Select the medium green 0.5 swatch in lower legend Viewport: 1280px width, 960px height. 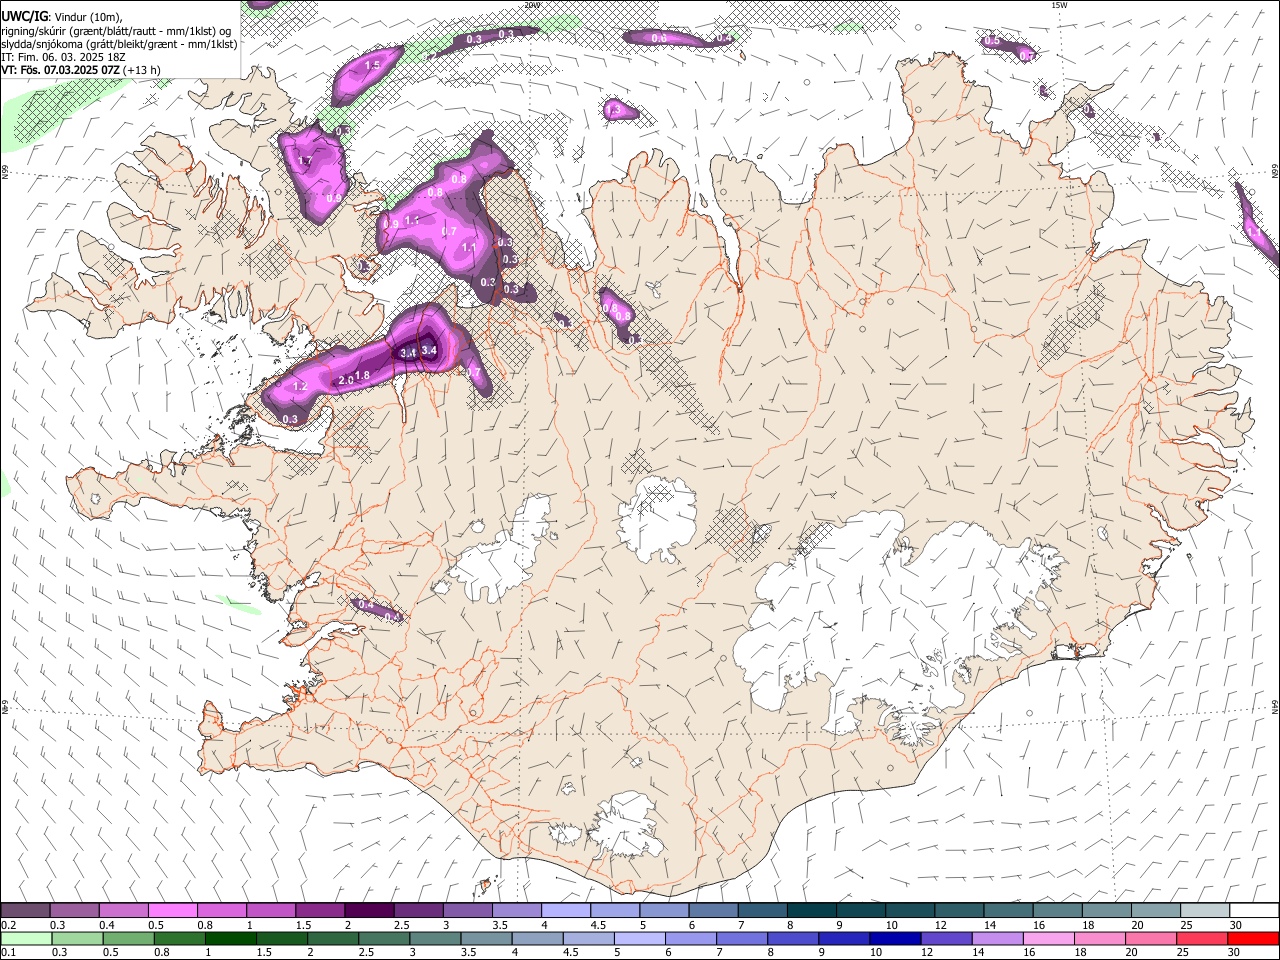pyautogui.click(x=128, y=938)
